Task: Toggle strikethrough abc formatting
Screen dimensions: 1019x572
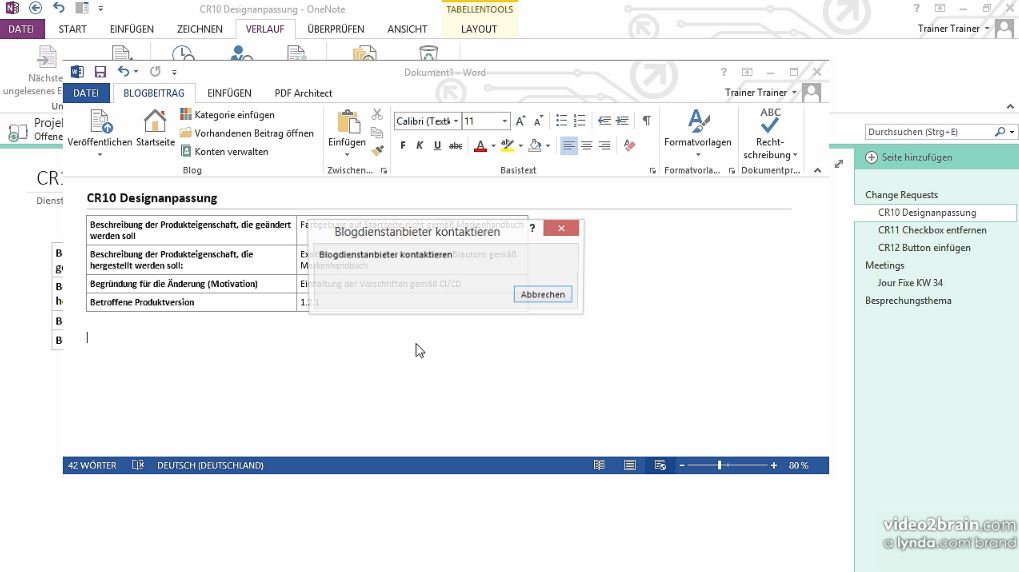Action: pos(456,146)
